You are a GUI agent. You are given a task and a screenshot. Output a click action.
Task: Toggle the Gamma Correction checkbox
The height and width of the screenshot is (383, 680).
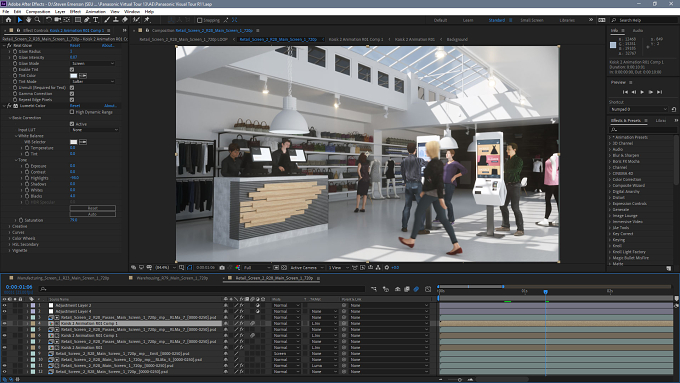tap(72, 94)
